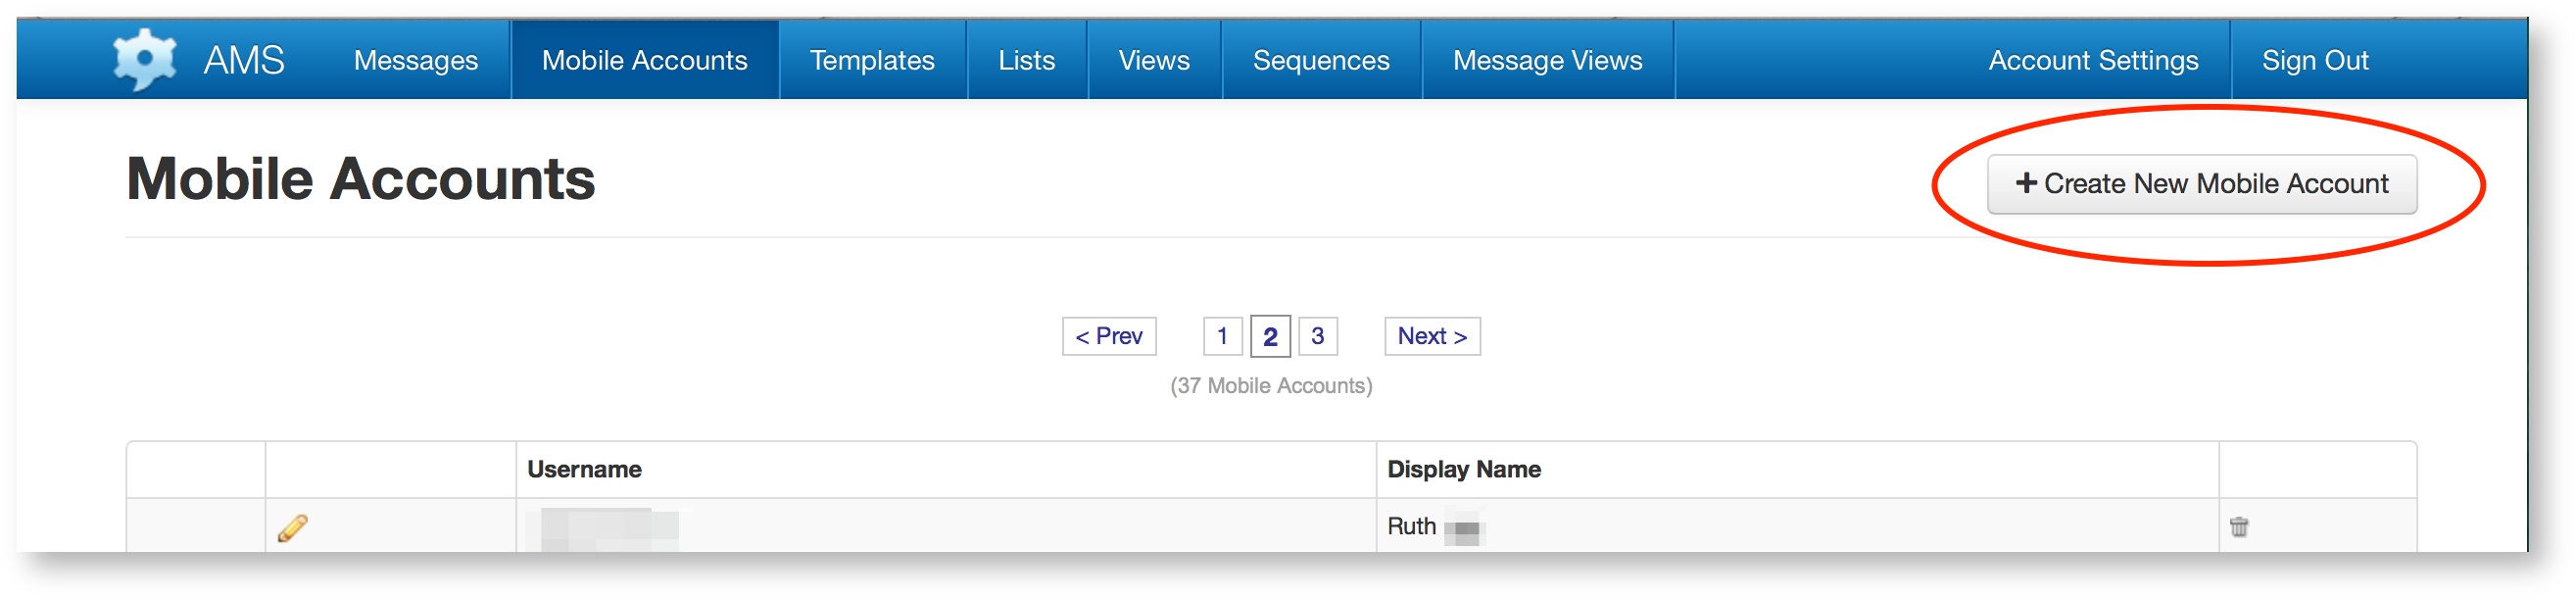Jump to page 3
The image size is (2576, 599).
click(1318, 336)
